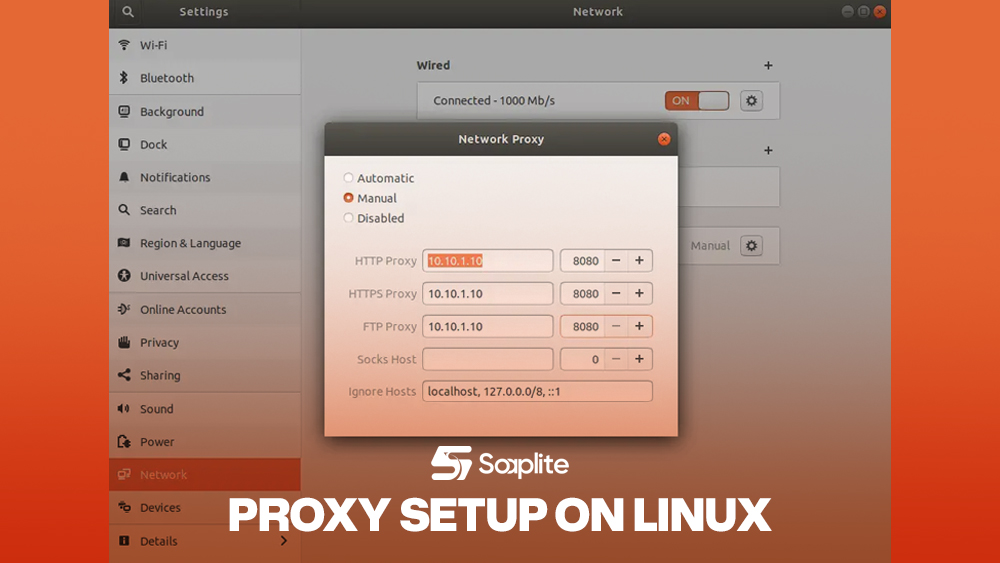The height and width of the screenshot is (563, 1000).
Task: Increase the HTTPS Proxy port
Action: [640, 293]
